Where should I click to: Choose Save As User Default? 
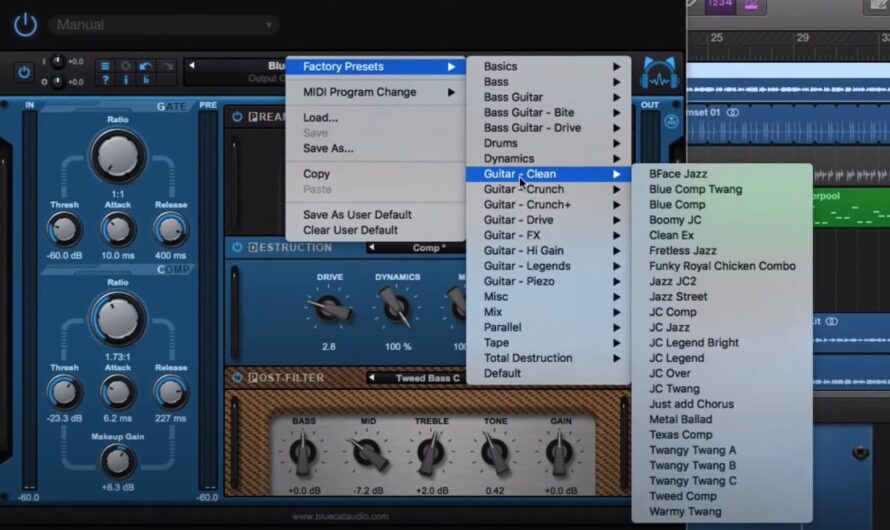(376, 214)
